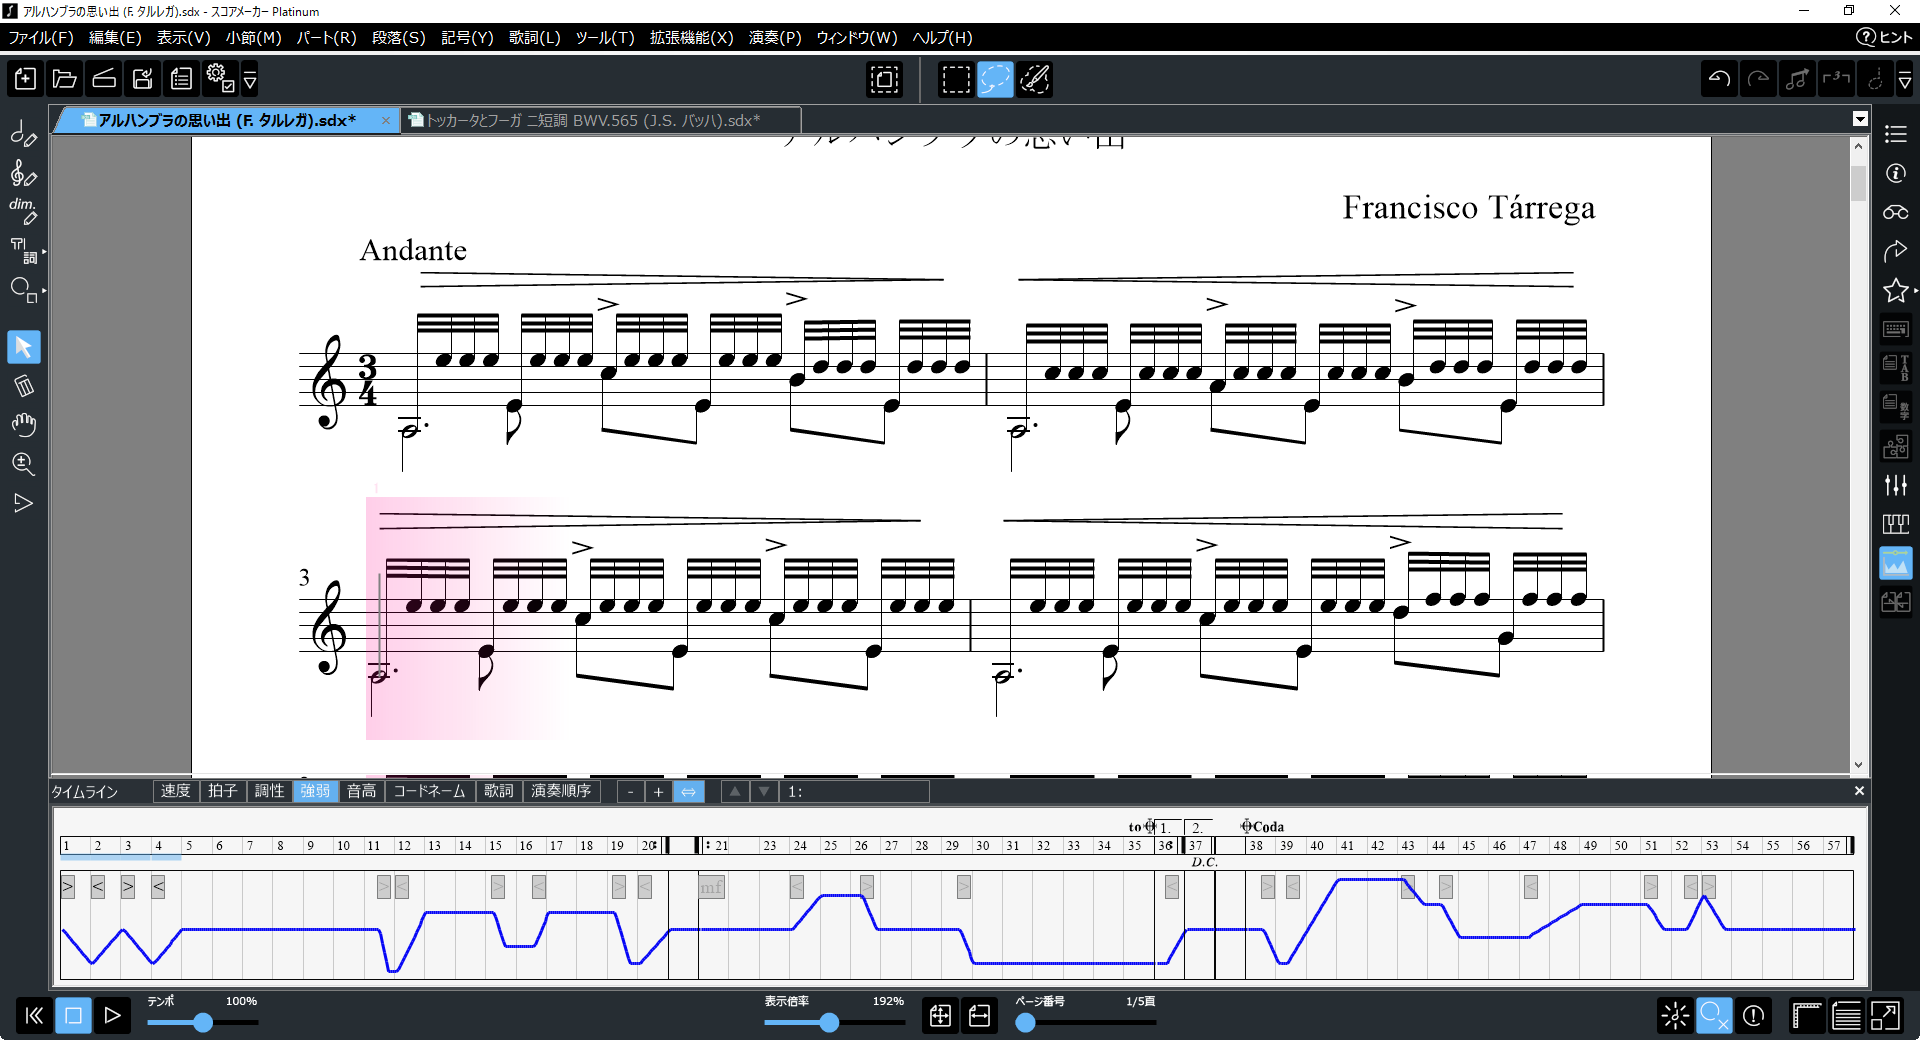Zoom in timeline with plus button
This screenshot has width=1920, height=1040.
click(x=658, y=792)
